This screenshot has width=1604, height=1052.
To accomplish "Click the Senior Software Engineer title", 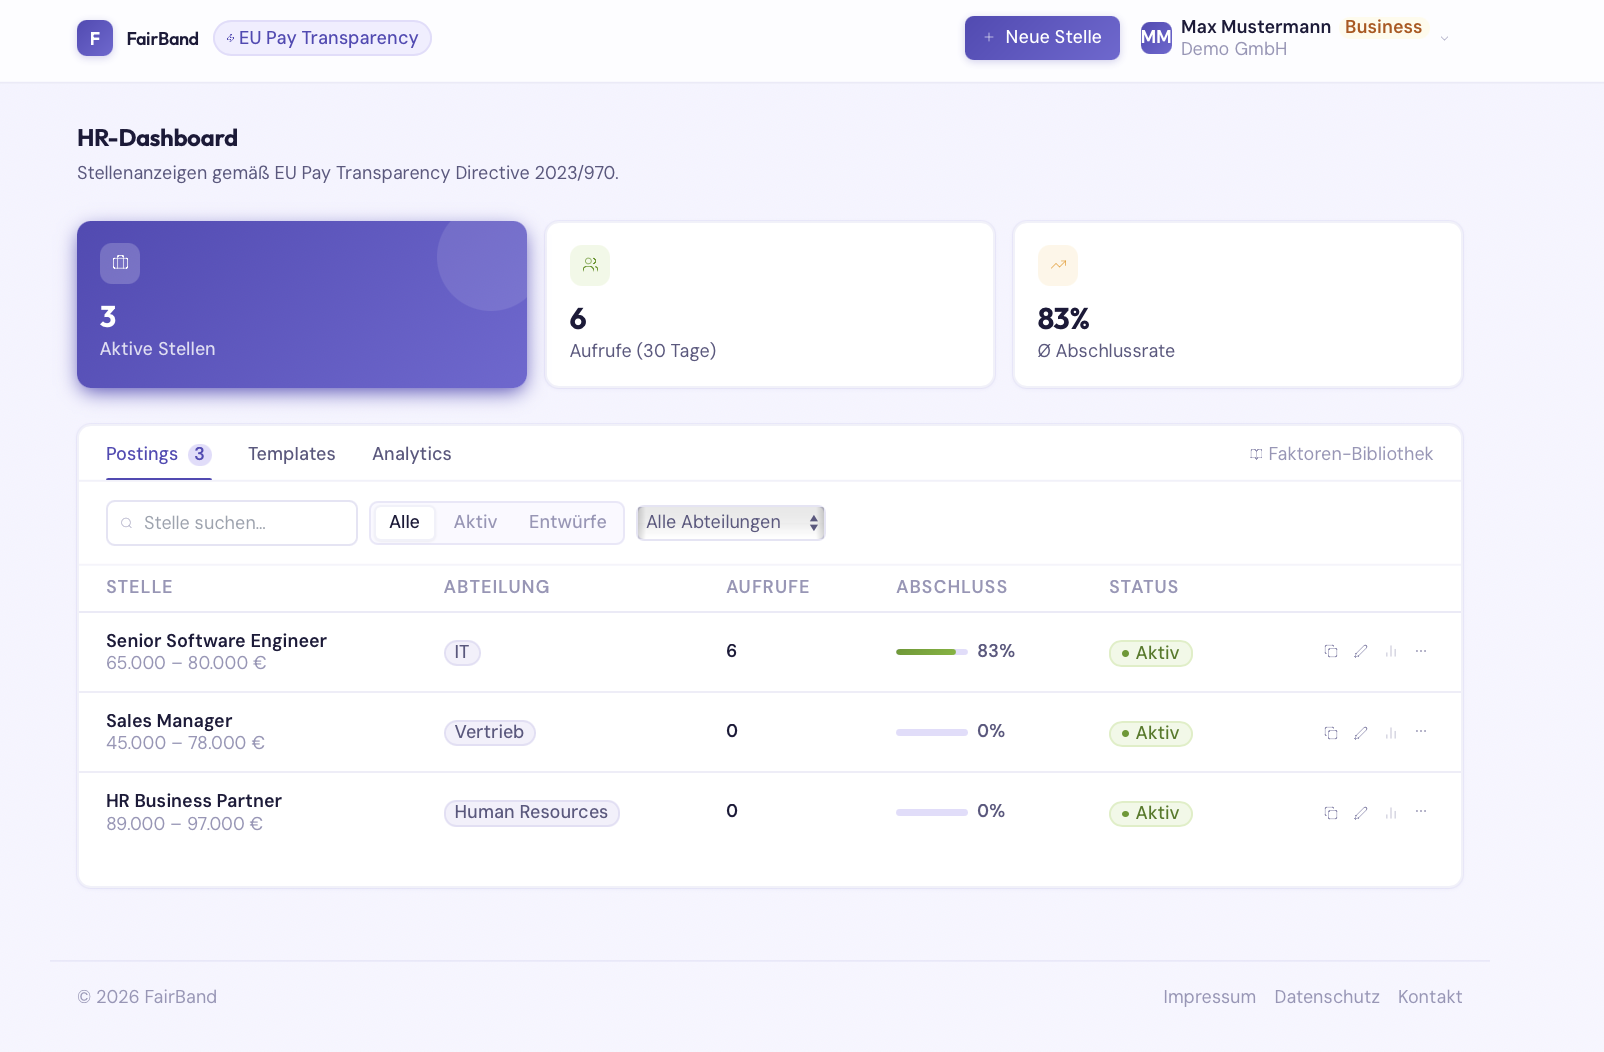I will pyautogui.click(x=216, y=641).
